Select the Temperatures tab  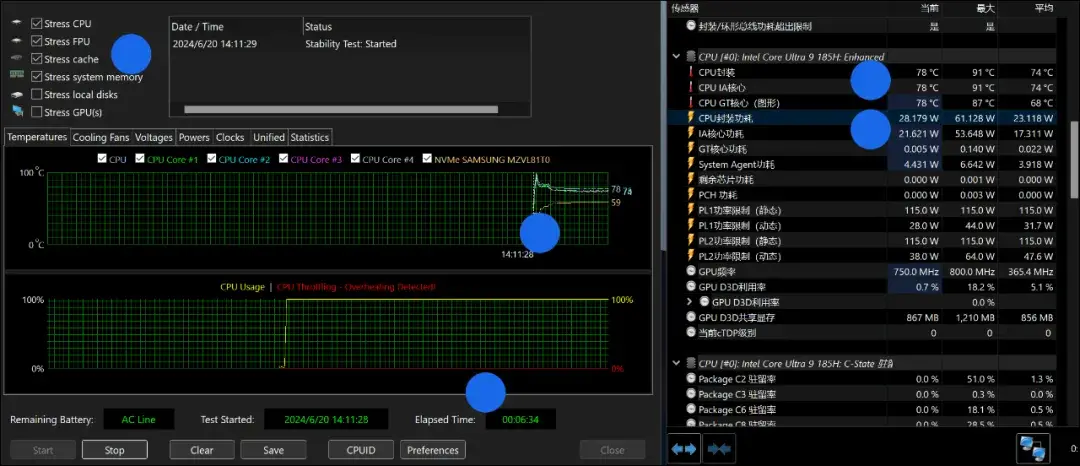[37, 137]
